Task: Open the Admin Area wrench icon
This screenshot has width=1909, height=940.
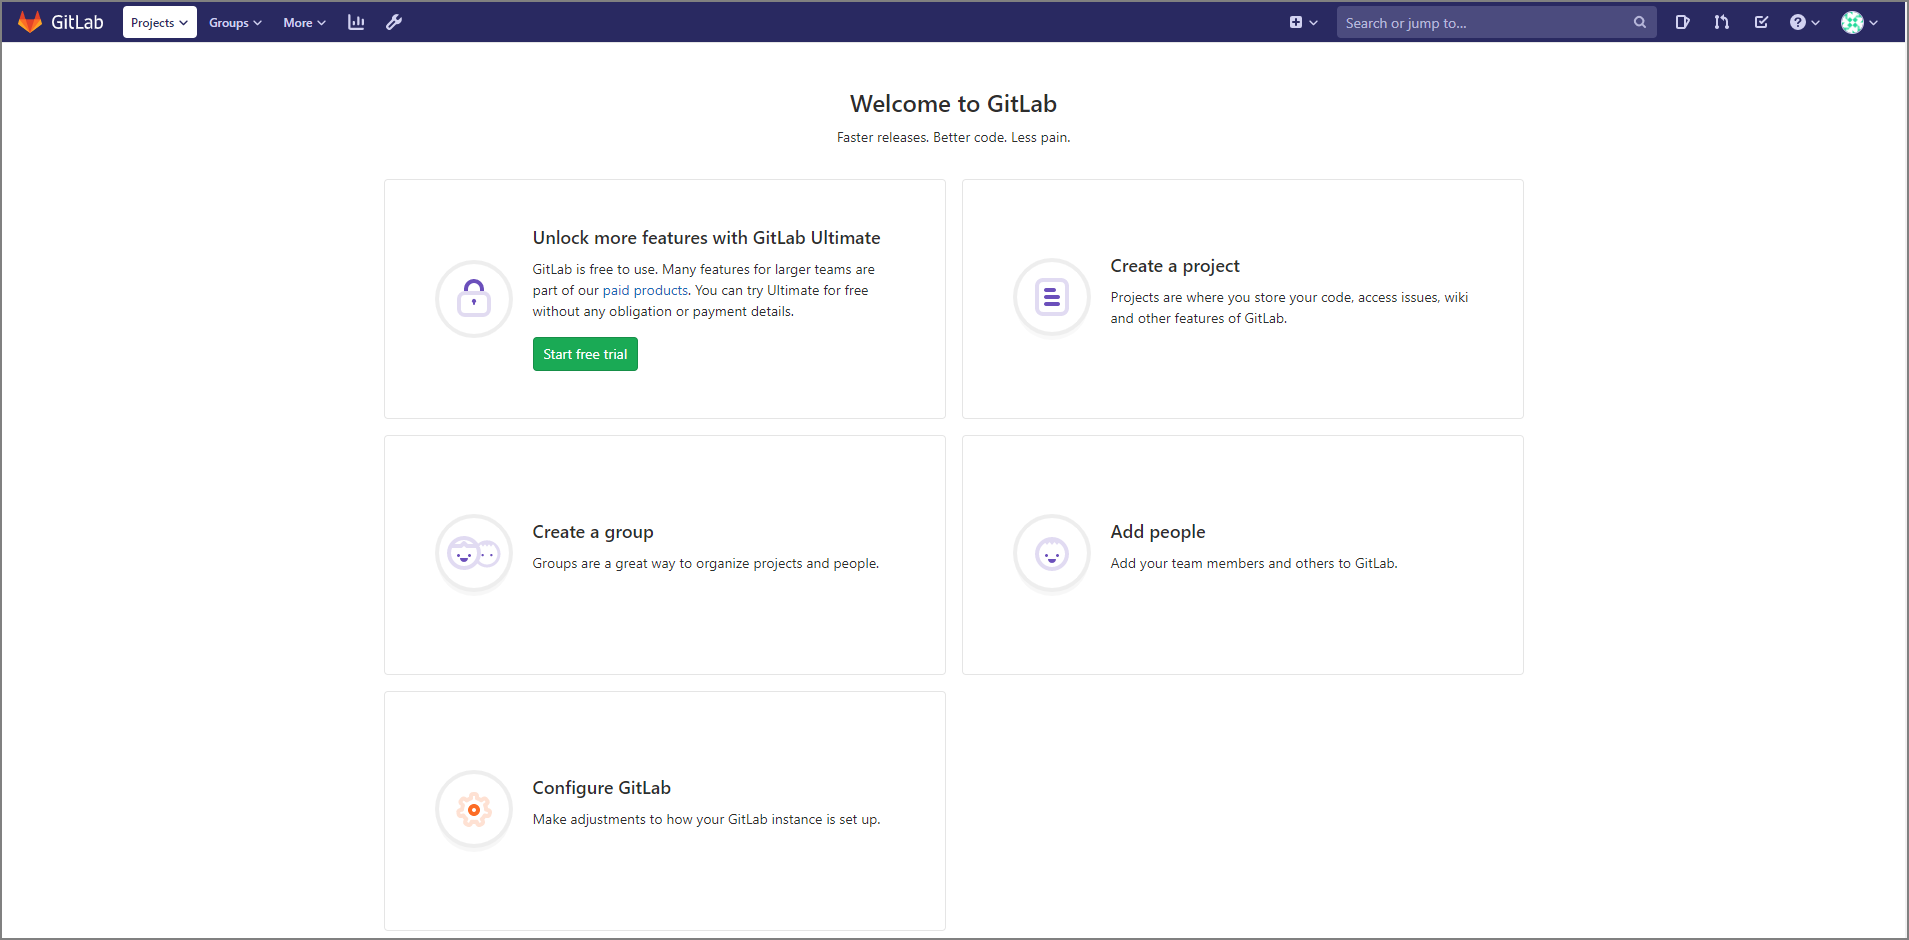Action: [394, 22]
